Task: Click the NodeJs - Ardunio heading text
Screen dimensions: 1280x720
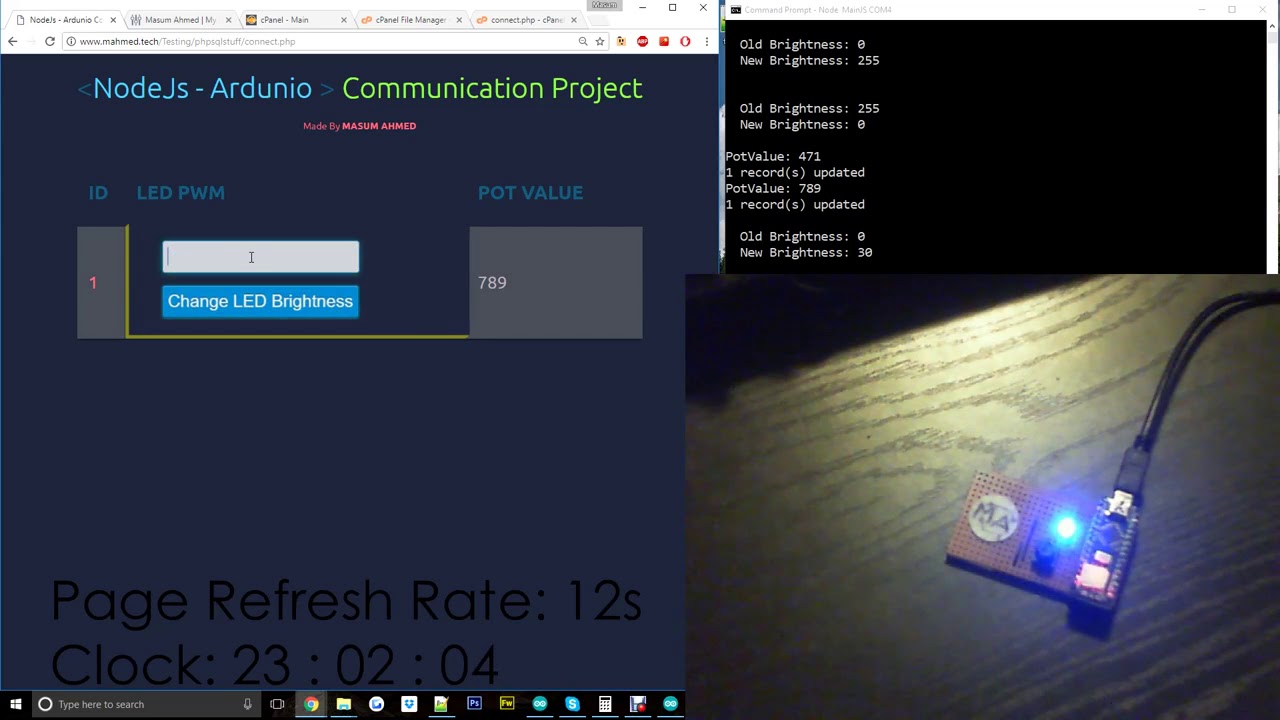Action: point(202,88)
